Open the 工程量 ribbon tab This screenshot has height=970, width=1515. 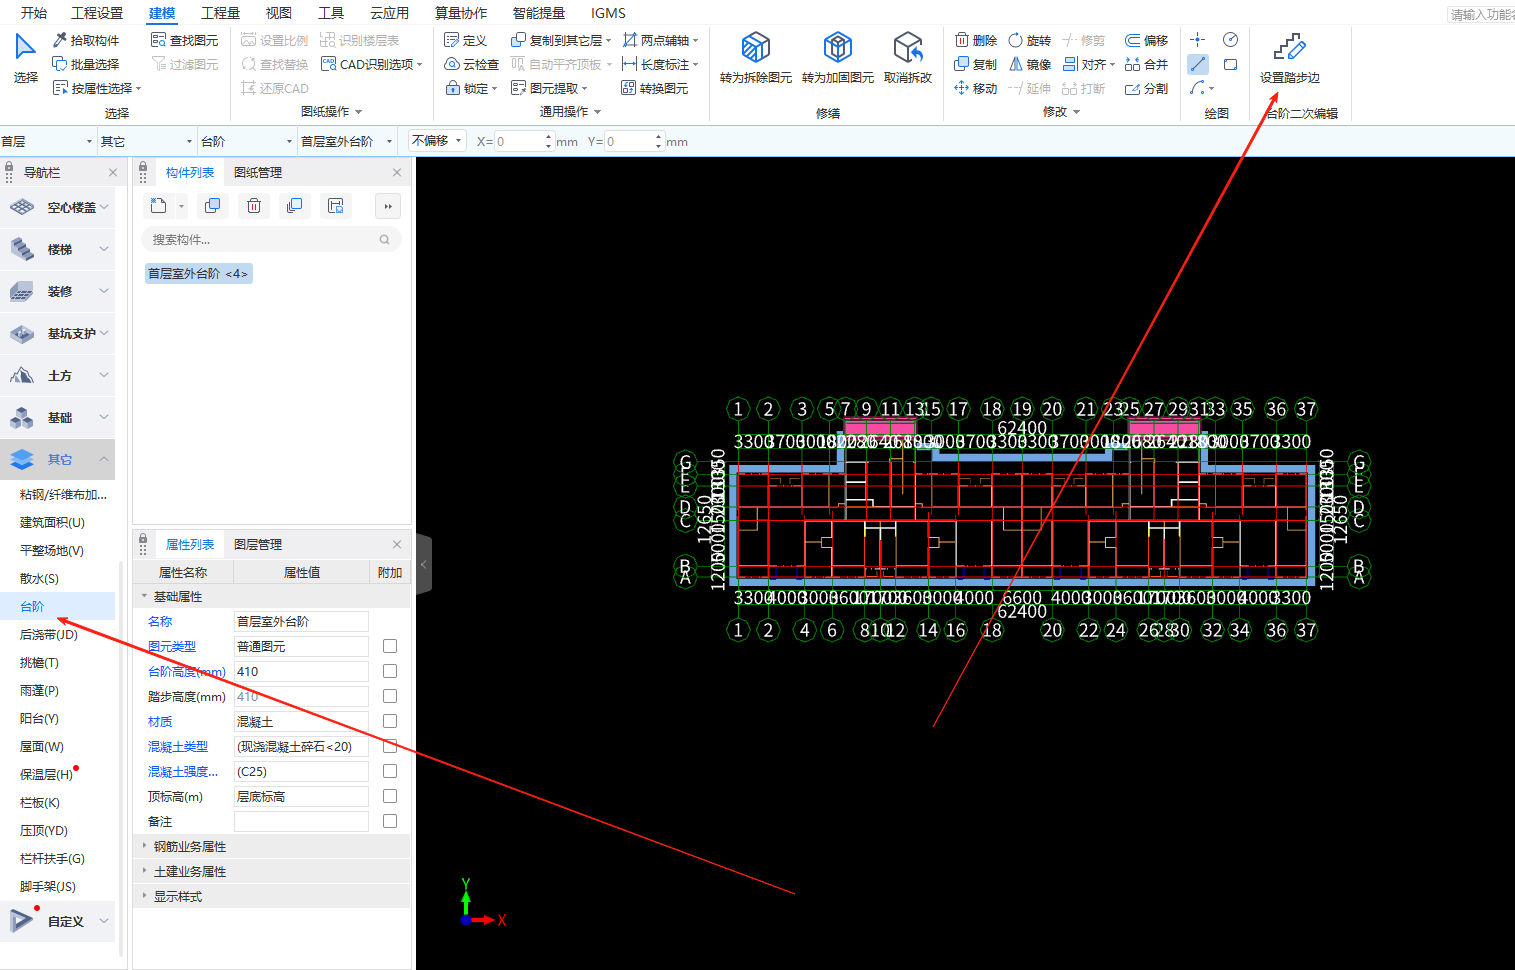(220, 13)
